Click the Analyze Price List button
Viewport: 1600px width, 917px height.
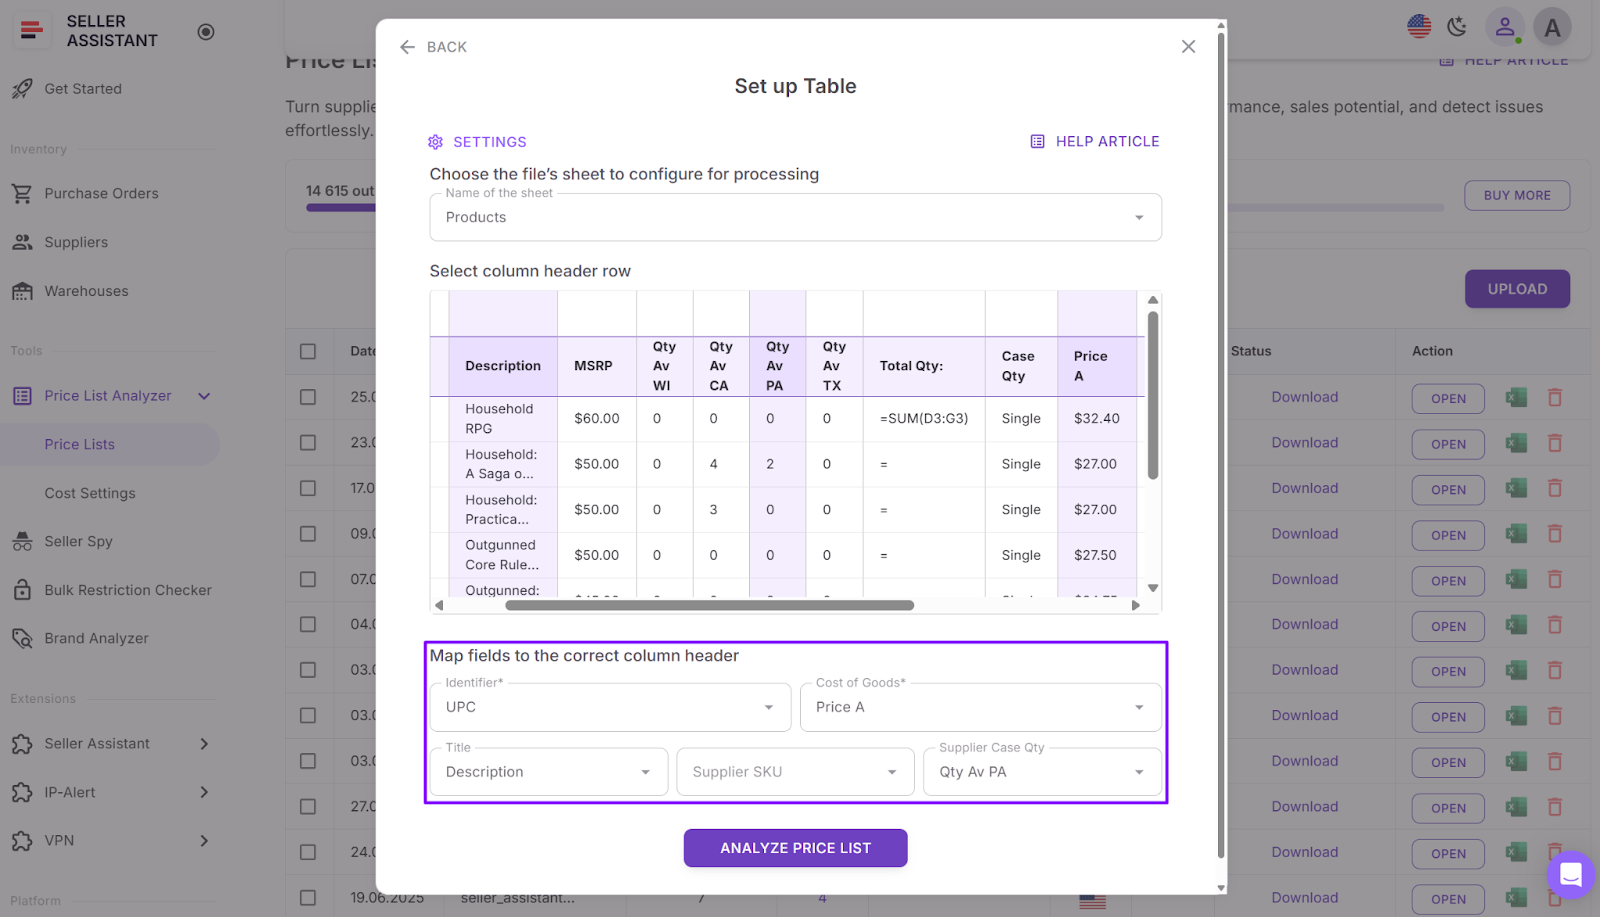point(795,848)
